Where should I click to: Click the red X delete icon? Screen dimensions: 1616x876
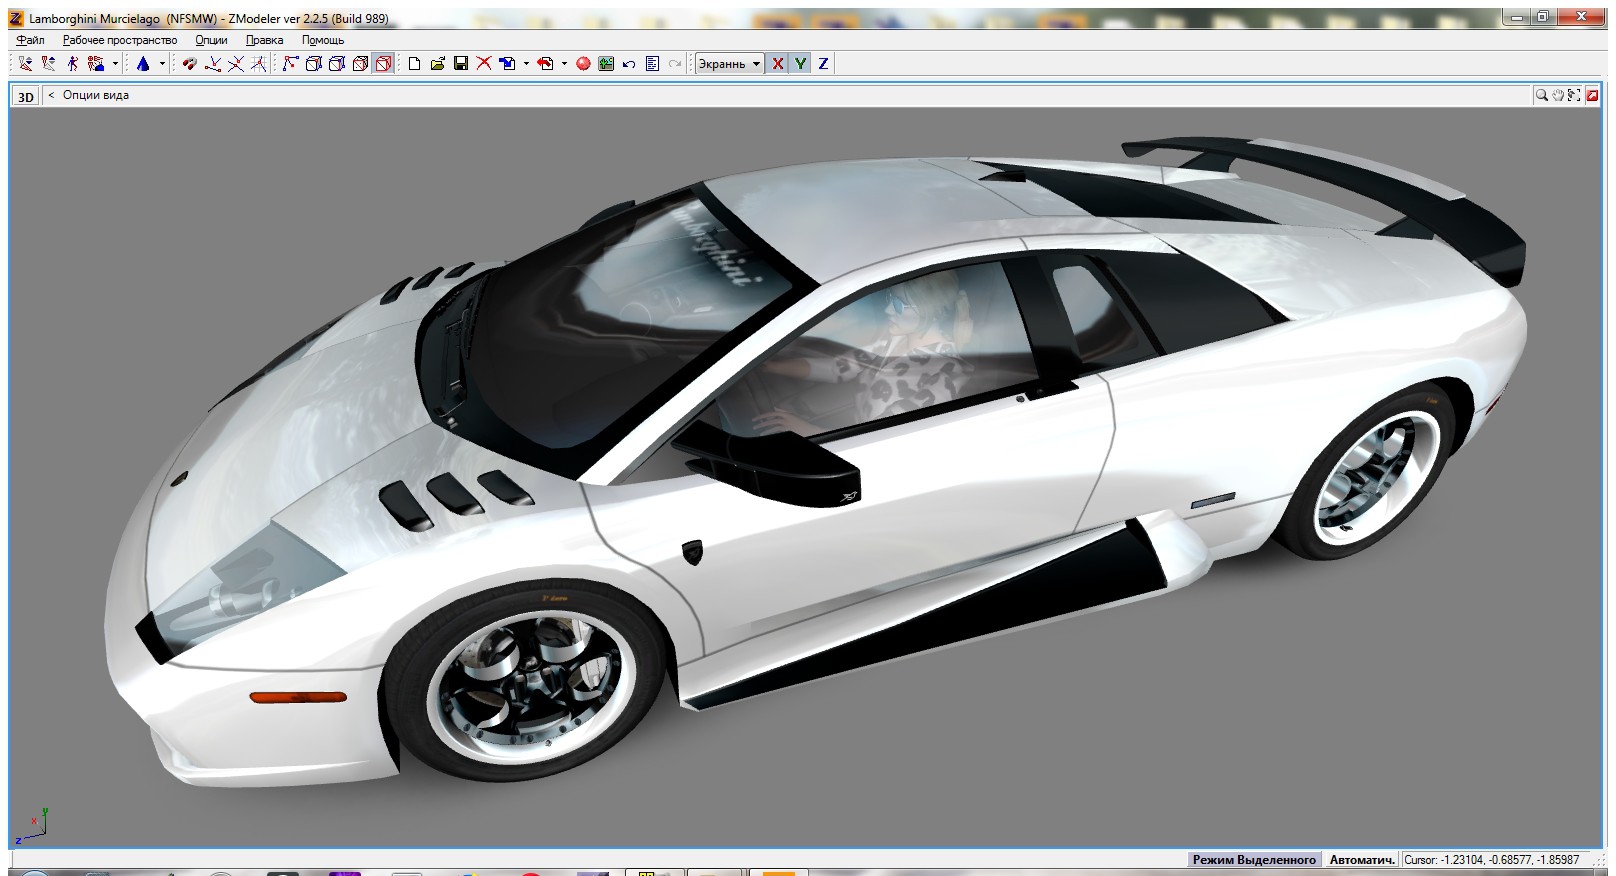484,63
